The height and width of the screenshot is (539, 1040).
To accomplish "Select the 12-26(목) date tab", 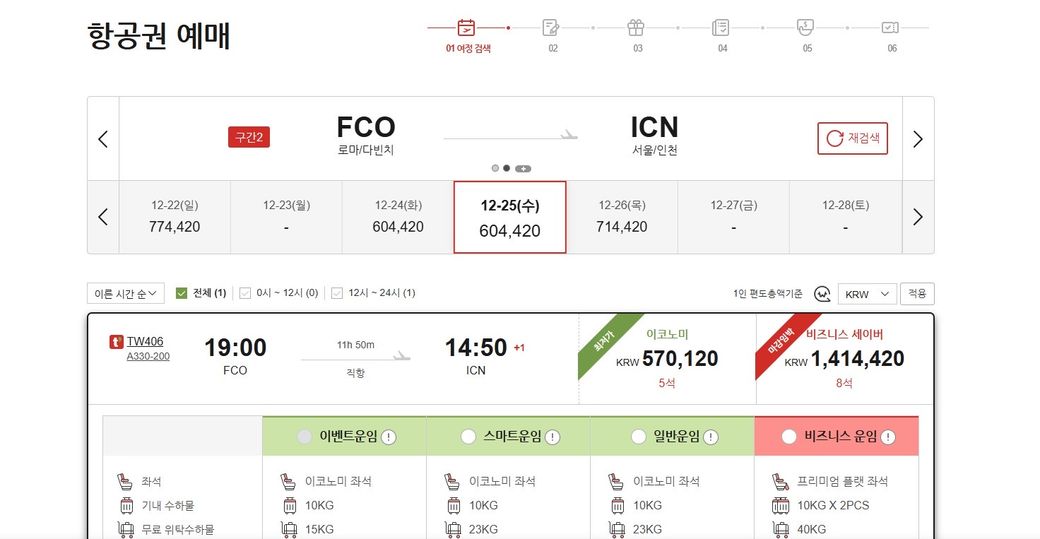I will pos(622,217).
